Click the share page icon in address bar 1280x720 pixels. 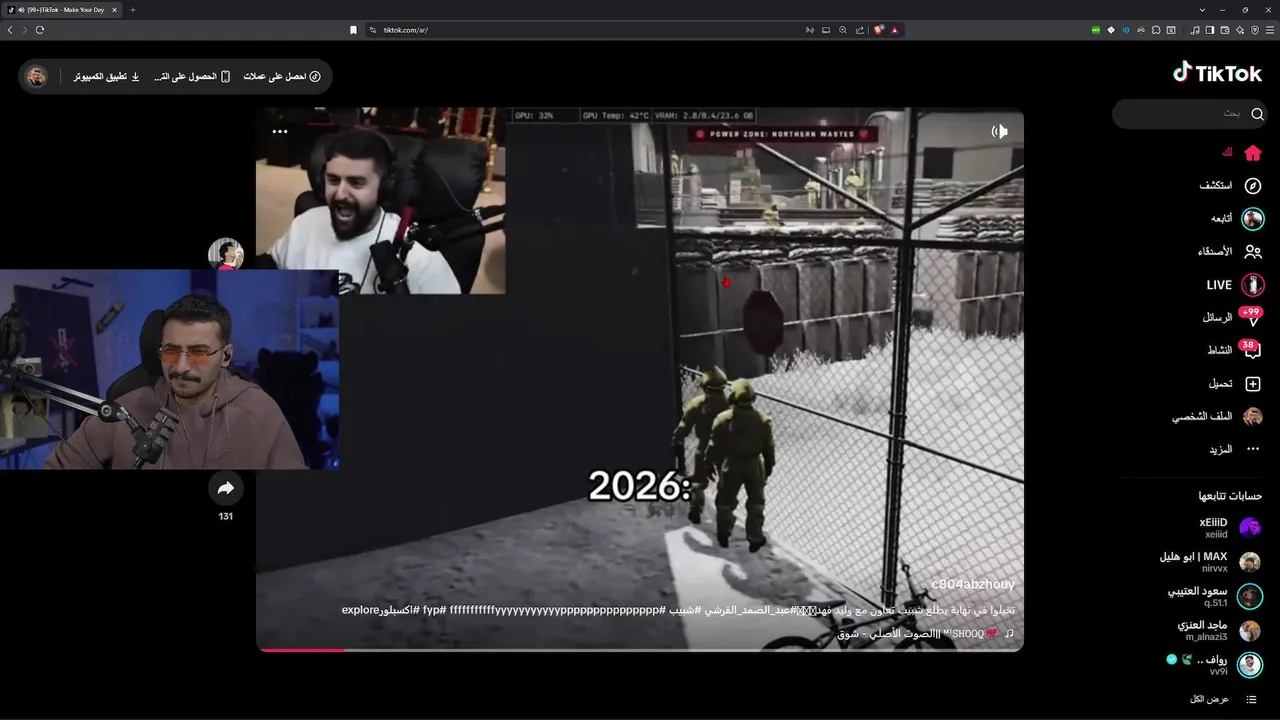click(x=860, y=30)
